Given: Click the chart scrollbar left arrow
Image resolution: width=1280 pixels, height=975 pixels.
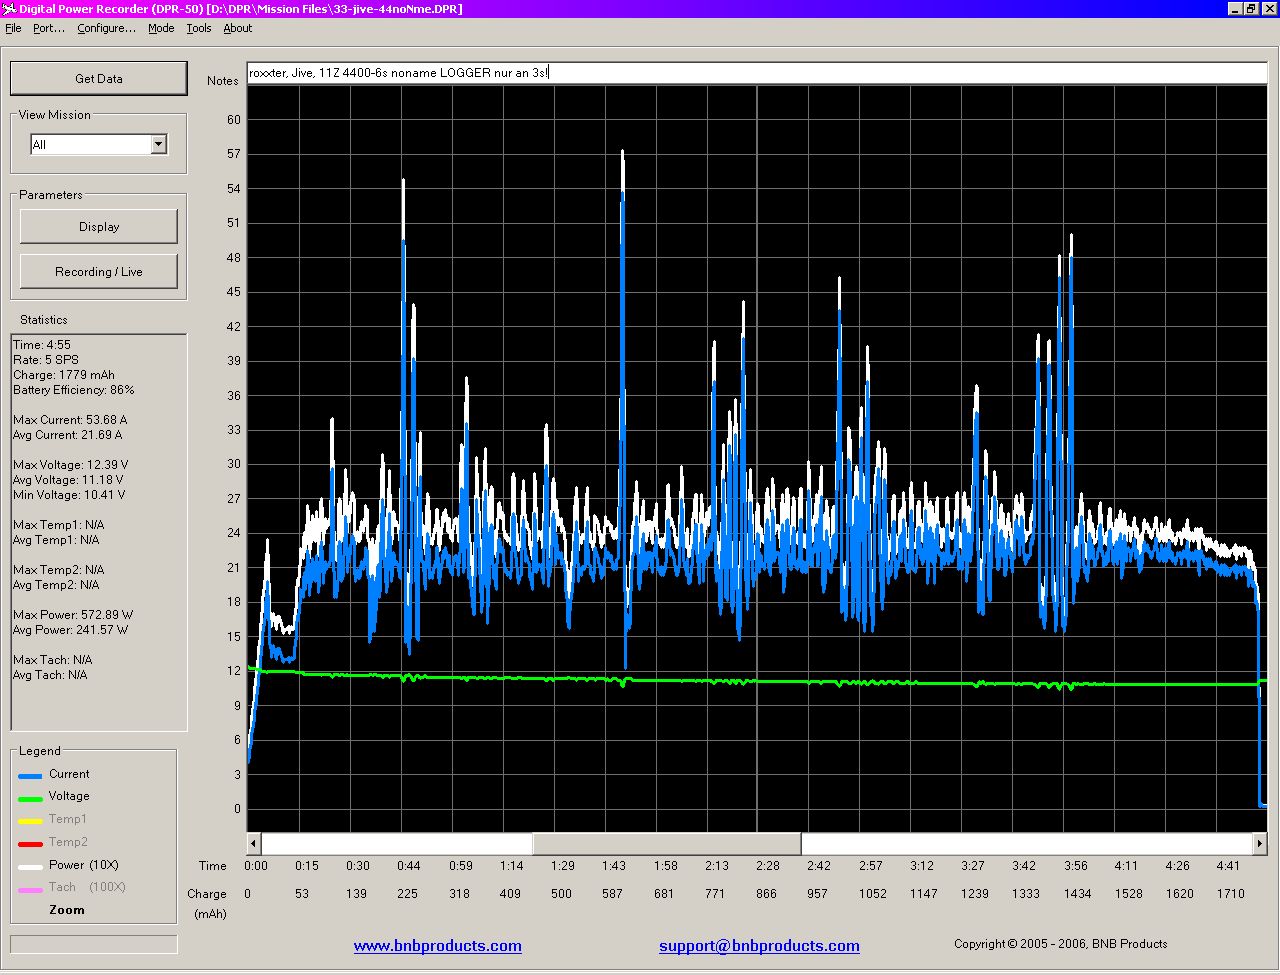Looking at the screenshot, I should tap(254, 844).
